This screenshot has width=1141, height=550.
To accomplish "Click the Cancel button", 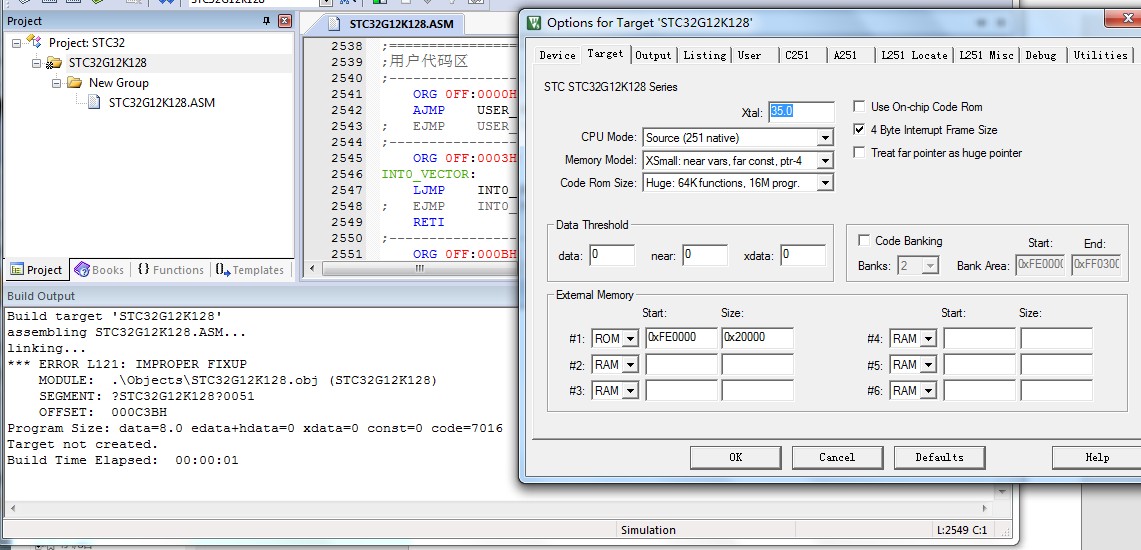I will click(837, 458).
